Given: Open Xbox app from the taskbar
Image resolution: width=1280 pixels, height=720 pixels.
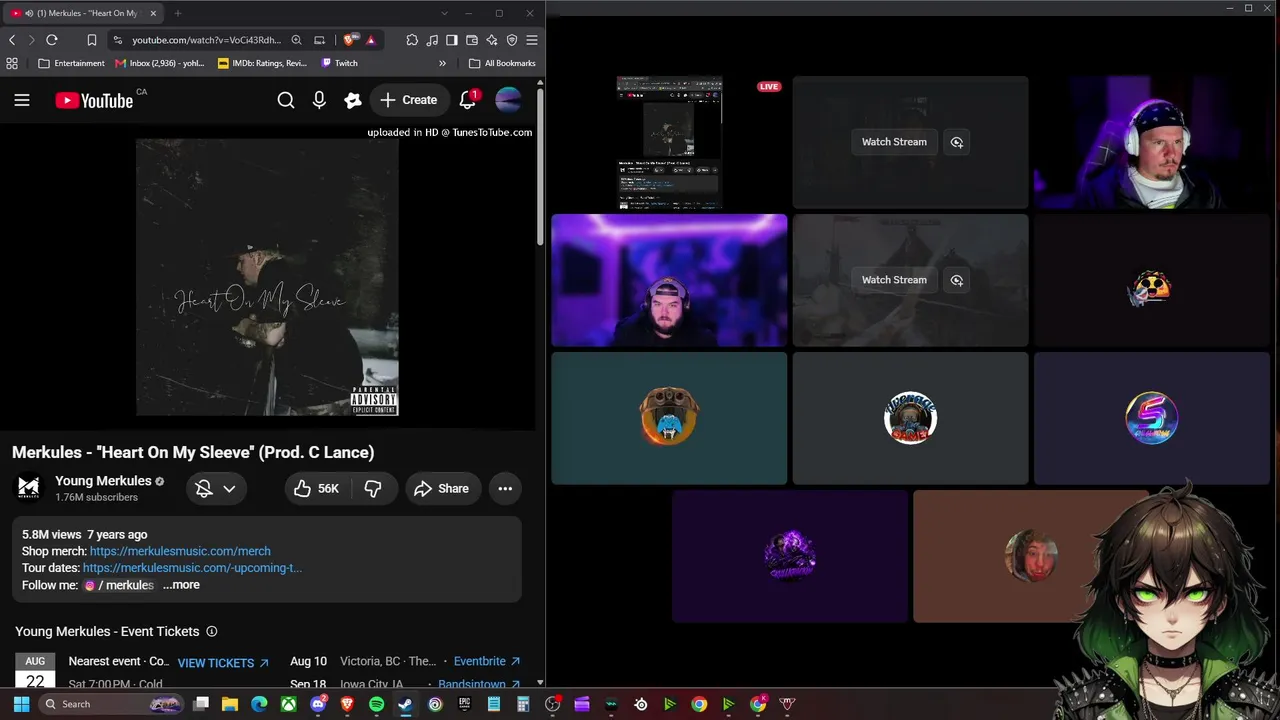Looking at the screenshot, I should coord(288,704).
